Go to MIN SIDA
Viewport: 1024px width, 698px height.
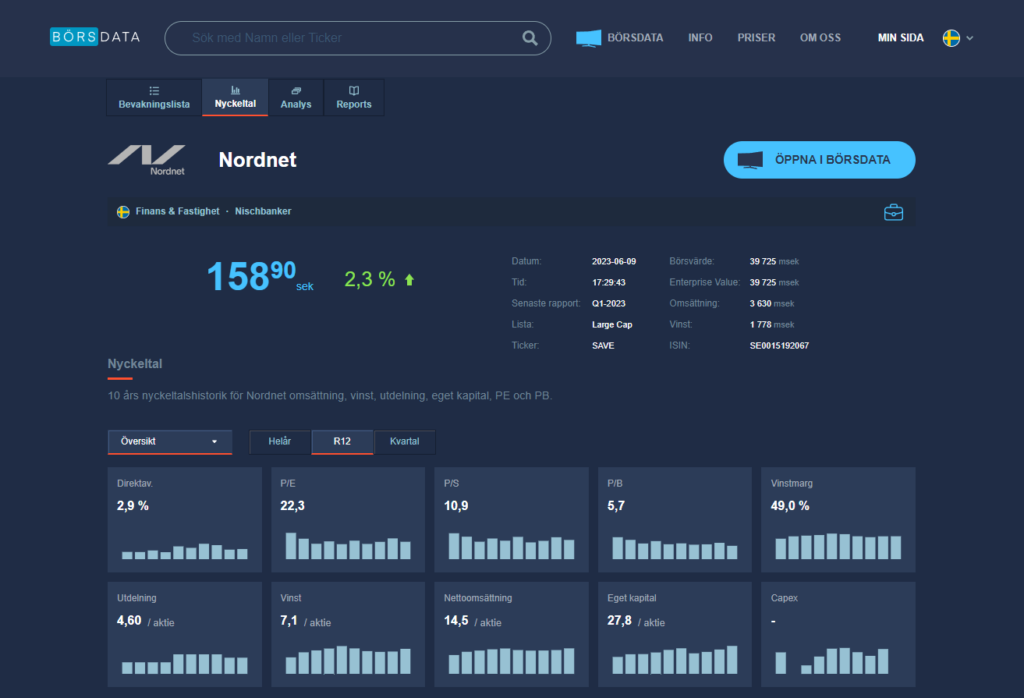pos(901,38)
